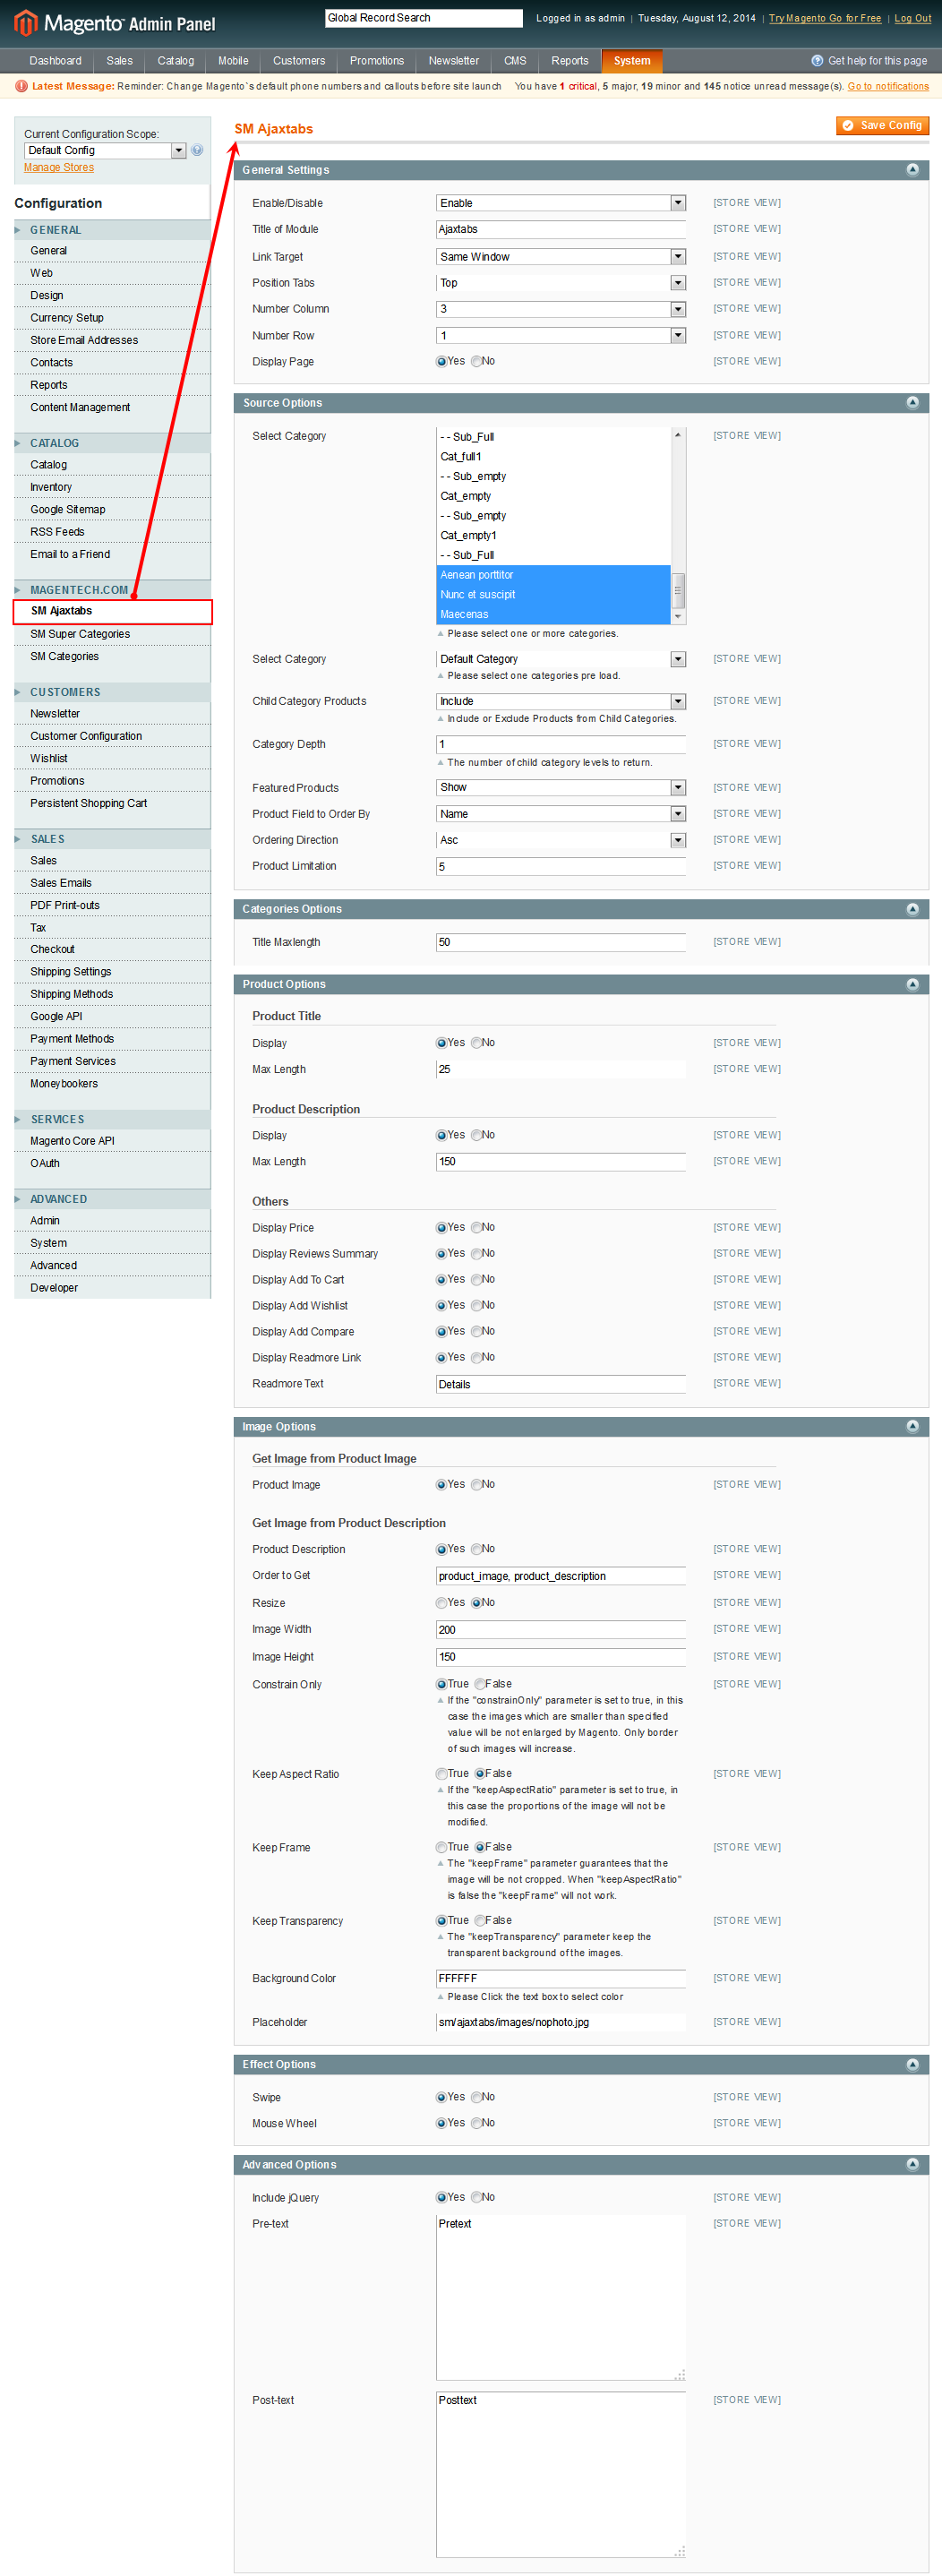Collapse Product Options section via arrow icon
Screen dimensions: 942x2576
[x=912, y=985]
